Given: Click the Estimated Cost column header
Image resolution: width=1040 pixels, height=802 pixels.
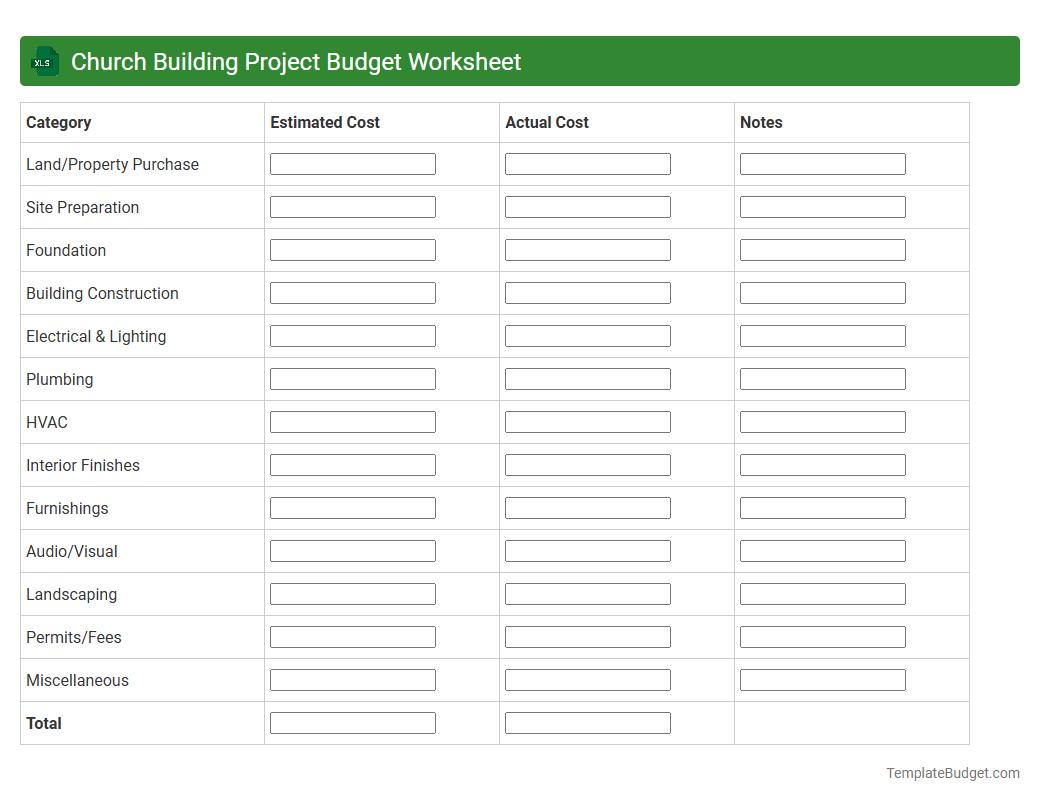Looking at the screenshot, I should point(325,122).
